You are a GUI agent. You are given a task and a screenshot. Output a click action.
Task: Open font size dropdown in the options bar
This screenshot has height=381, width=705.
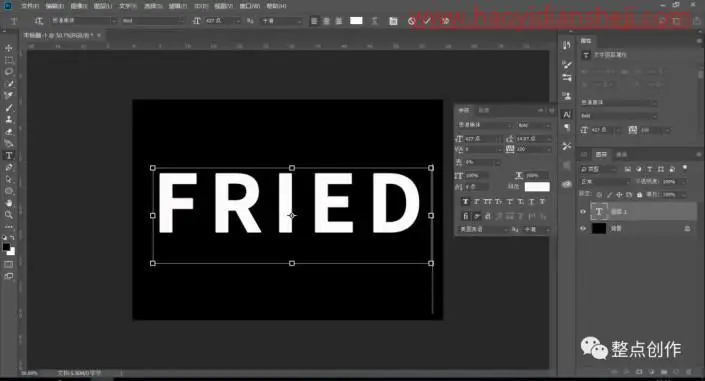coord(223,21)
